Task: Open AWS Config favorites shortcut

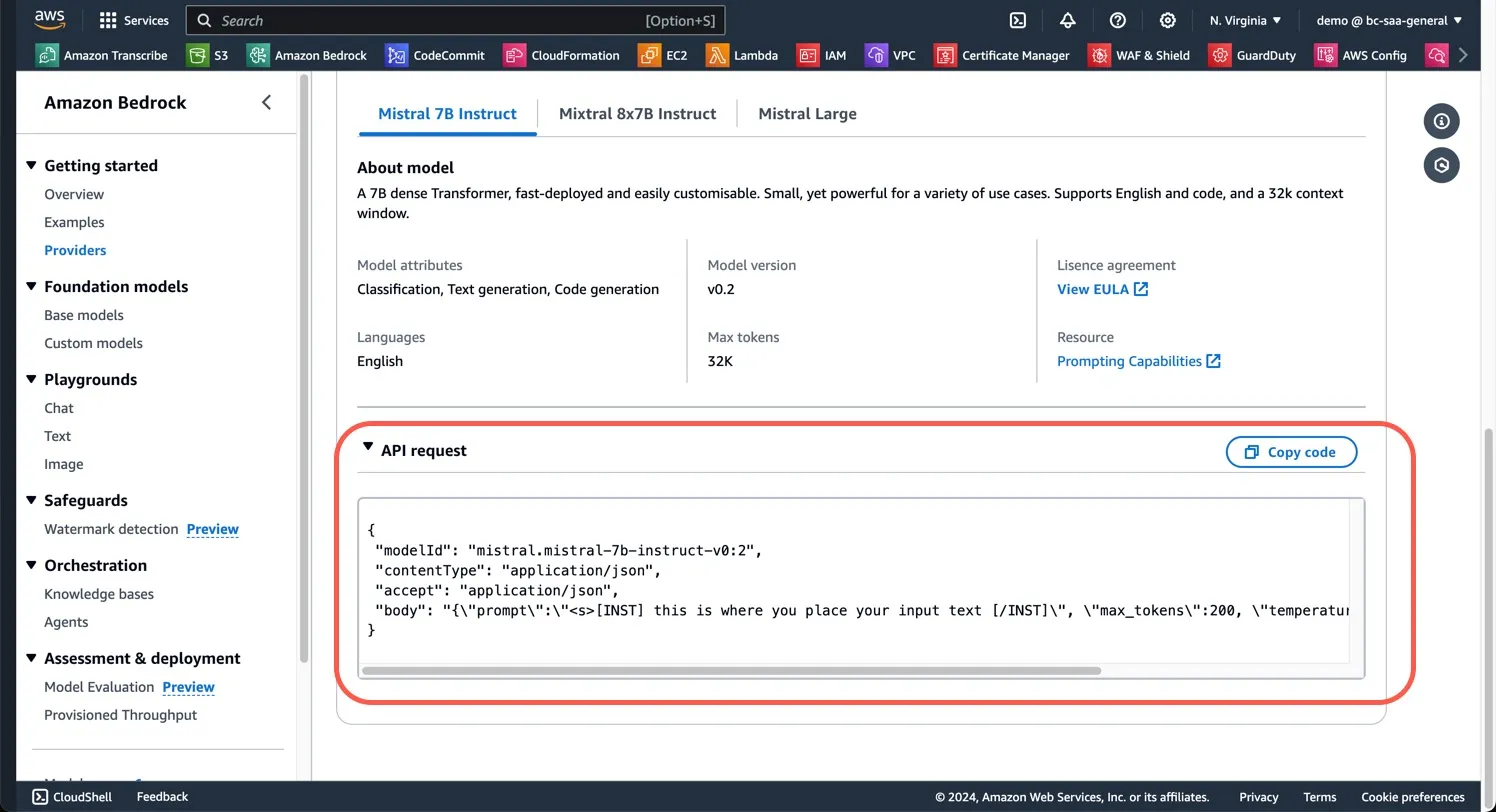Action: (x=1361, y=55)
